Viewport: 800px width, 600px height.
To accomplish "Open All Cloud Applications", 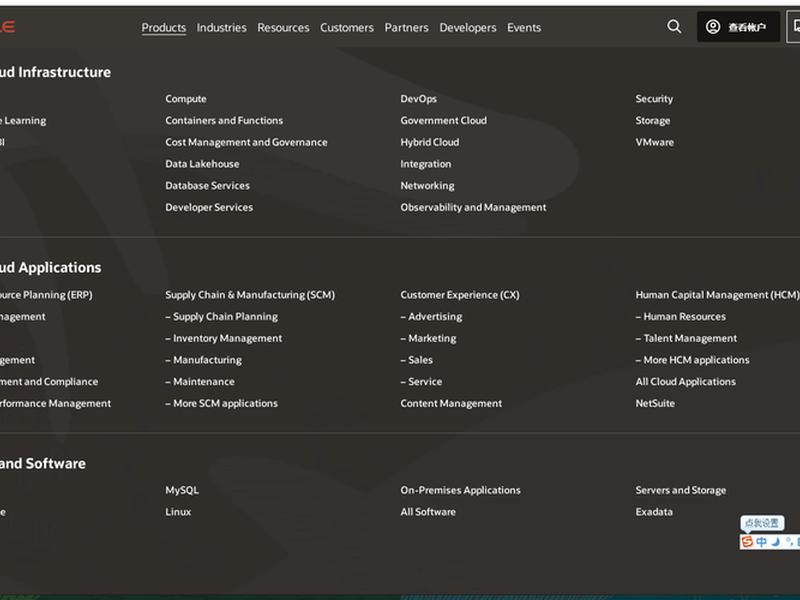I will (x=686, y=382).
